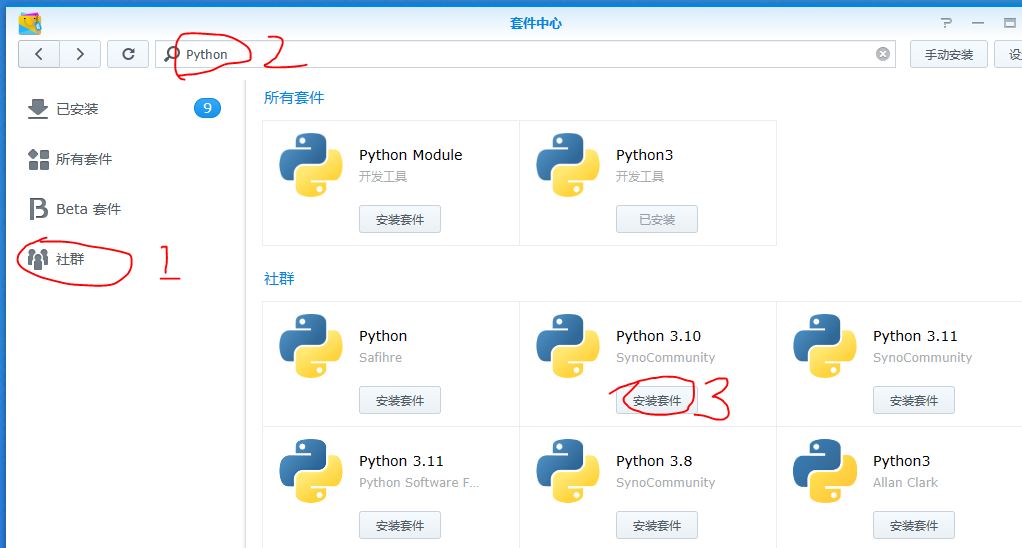Open the help question mark
The width and height of the screenshot is (1022, 548).
946,23
